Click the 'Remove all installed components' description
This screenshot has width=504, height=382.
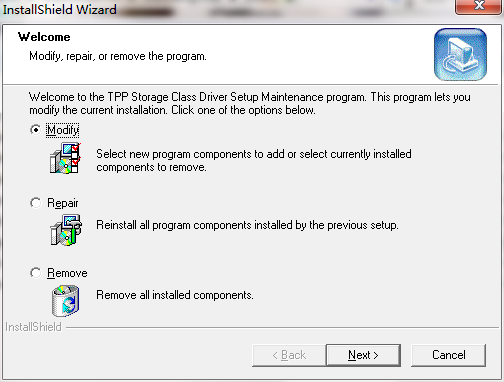[x=175, y=295]
